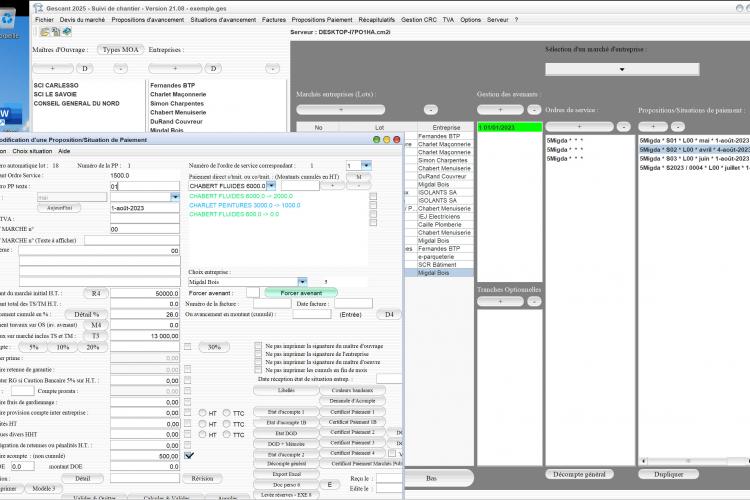Tick the checkbox beside CHARLET PEINTURES 3000.0 -> 1000.0
This screenshot has height=500, width=750.
(373, 205)
